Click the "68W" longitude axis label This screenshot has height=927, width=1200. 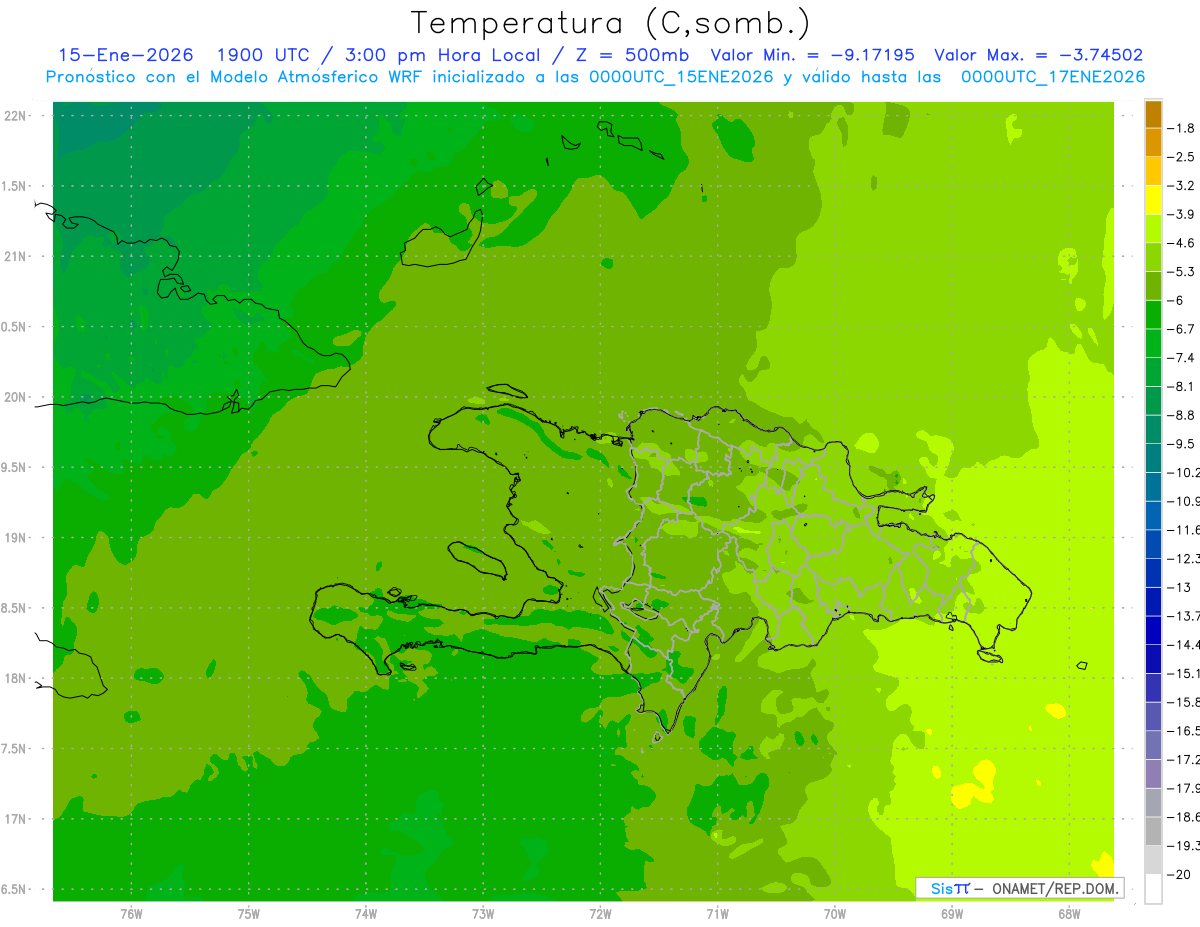pyautogui.click(x=1068, y=913)
